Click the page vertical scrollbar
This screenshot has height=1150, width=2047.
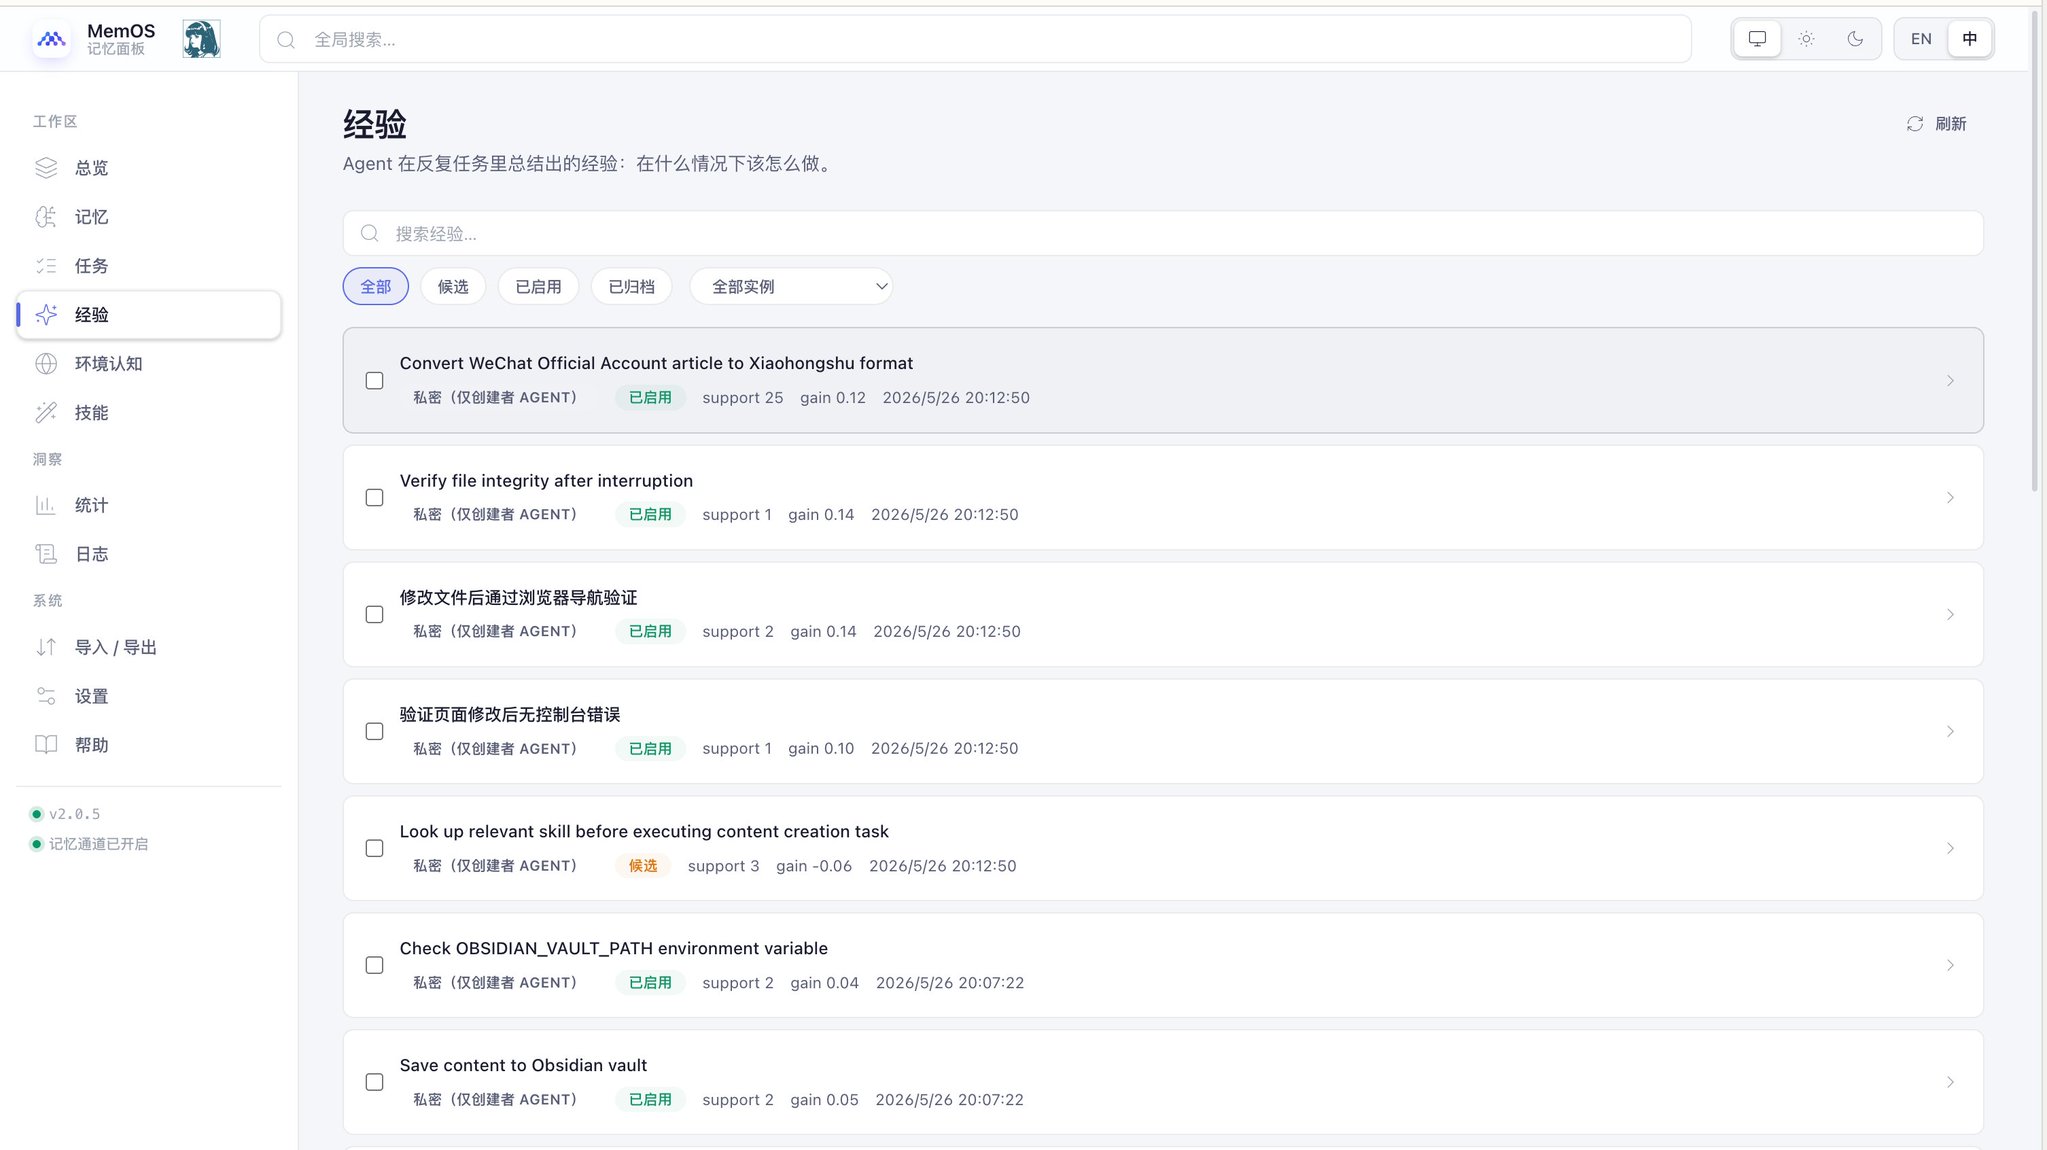(x=2034, y=250)
